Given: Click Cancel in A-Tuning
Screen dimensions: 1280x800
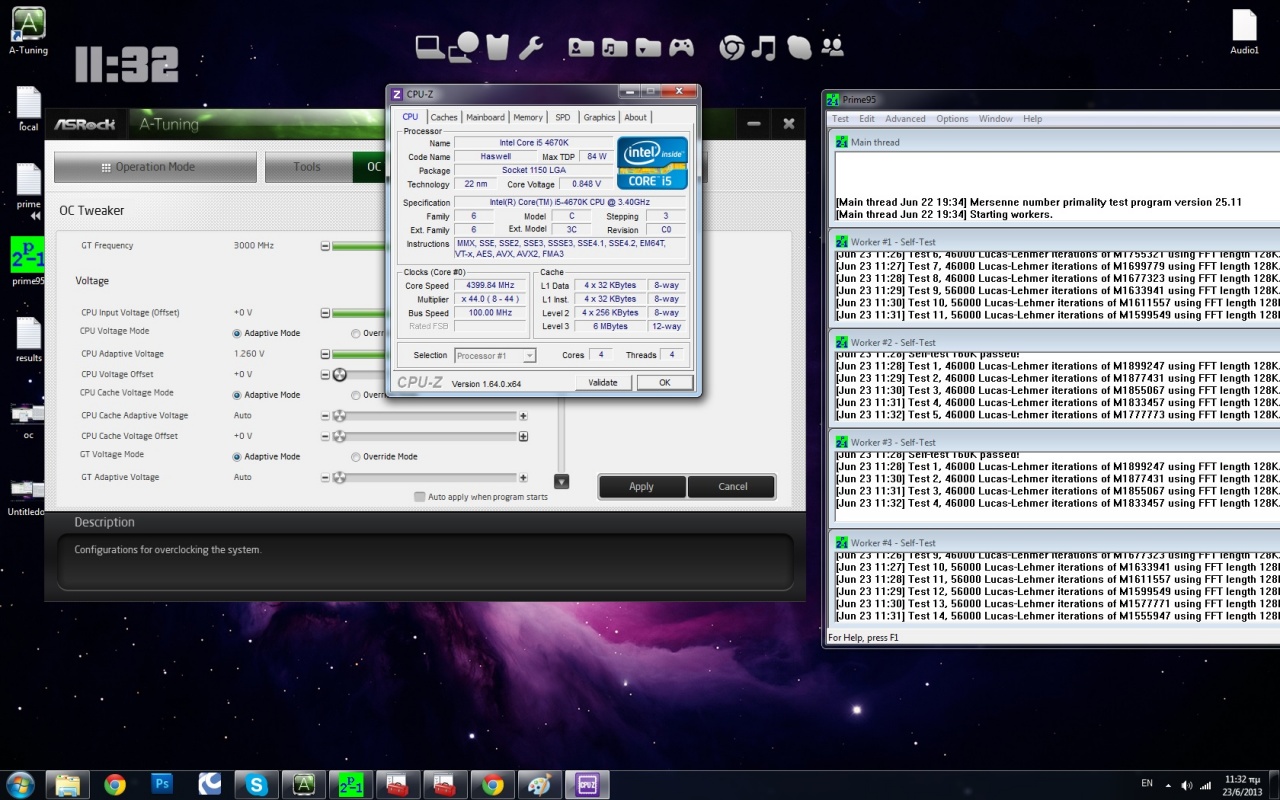Looking at the screenshot, I should click(732, 487).
